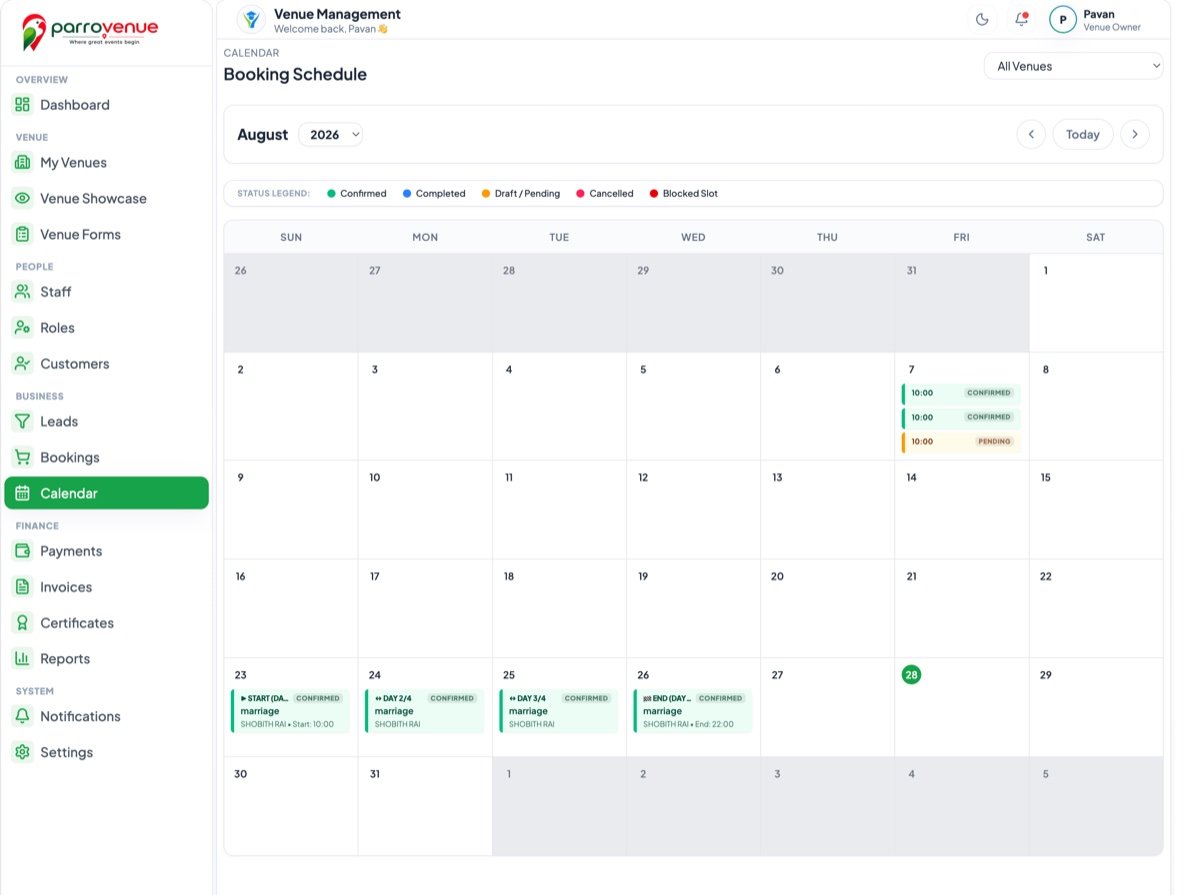
Task: Click the Parrovenue logo
Action: 90,32
